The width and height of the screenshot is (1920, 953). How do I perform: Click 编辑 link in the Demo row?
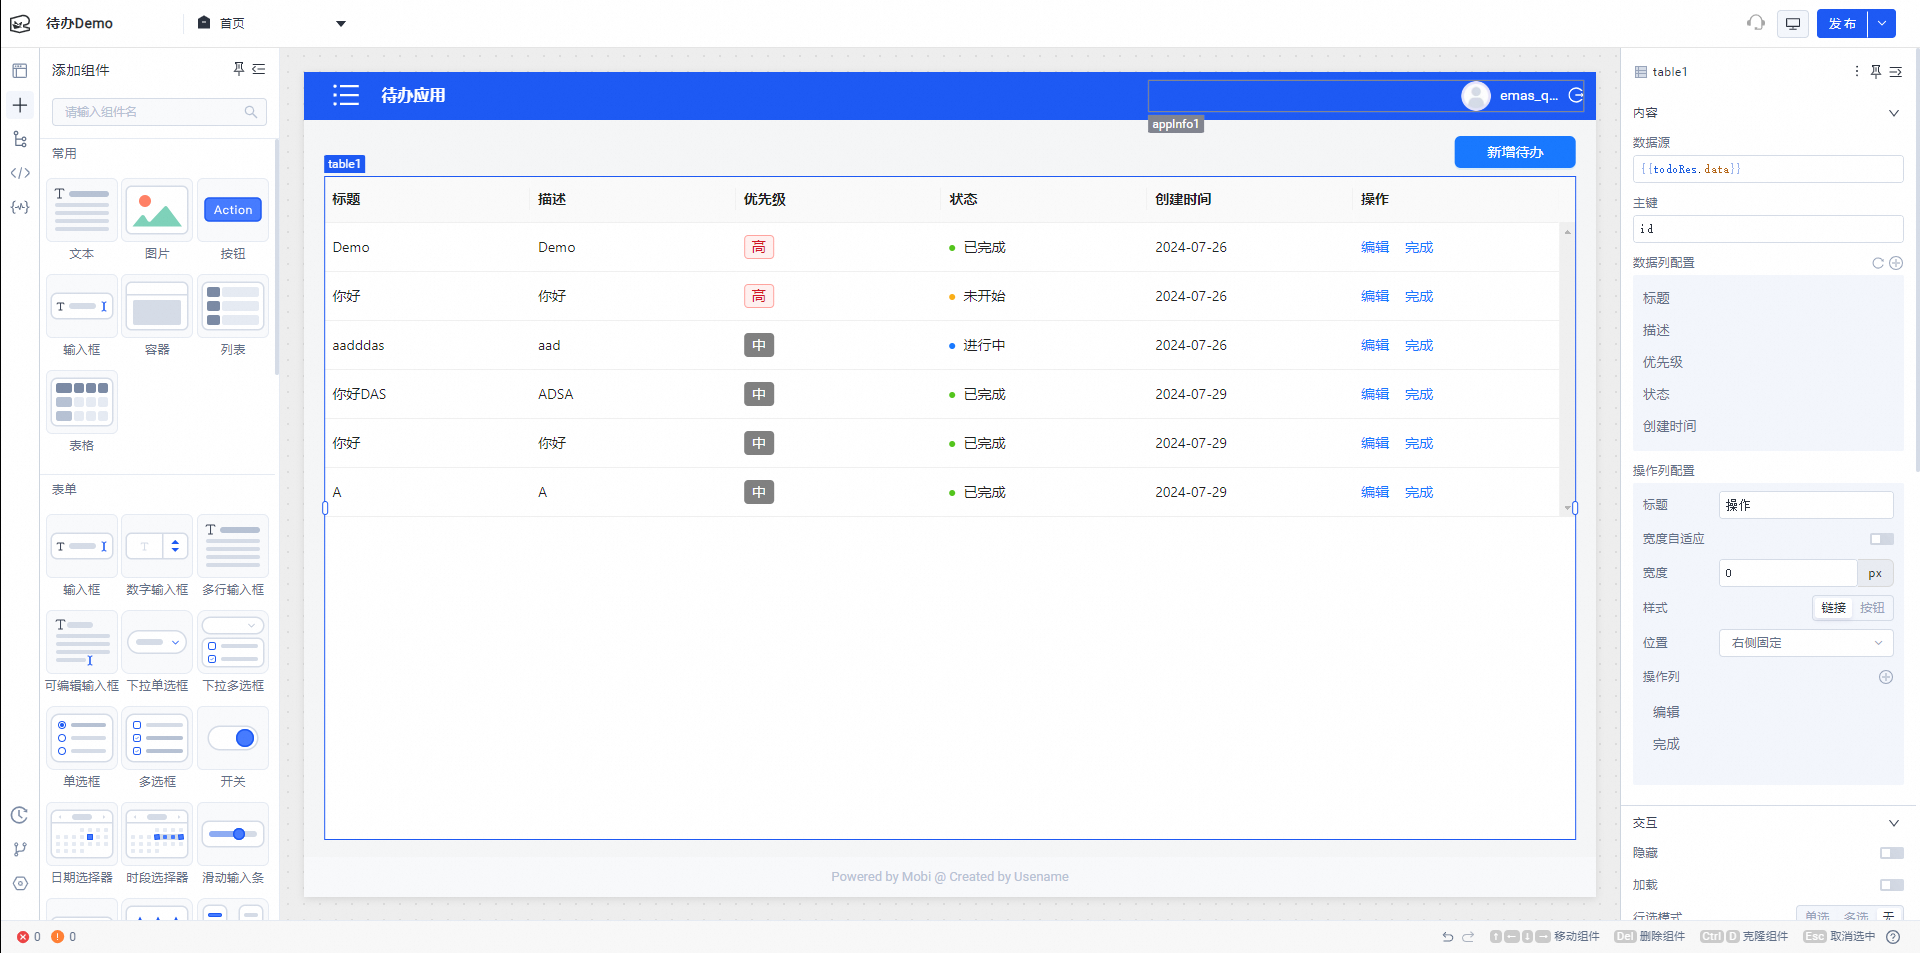coord(1375,247)
